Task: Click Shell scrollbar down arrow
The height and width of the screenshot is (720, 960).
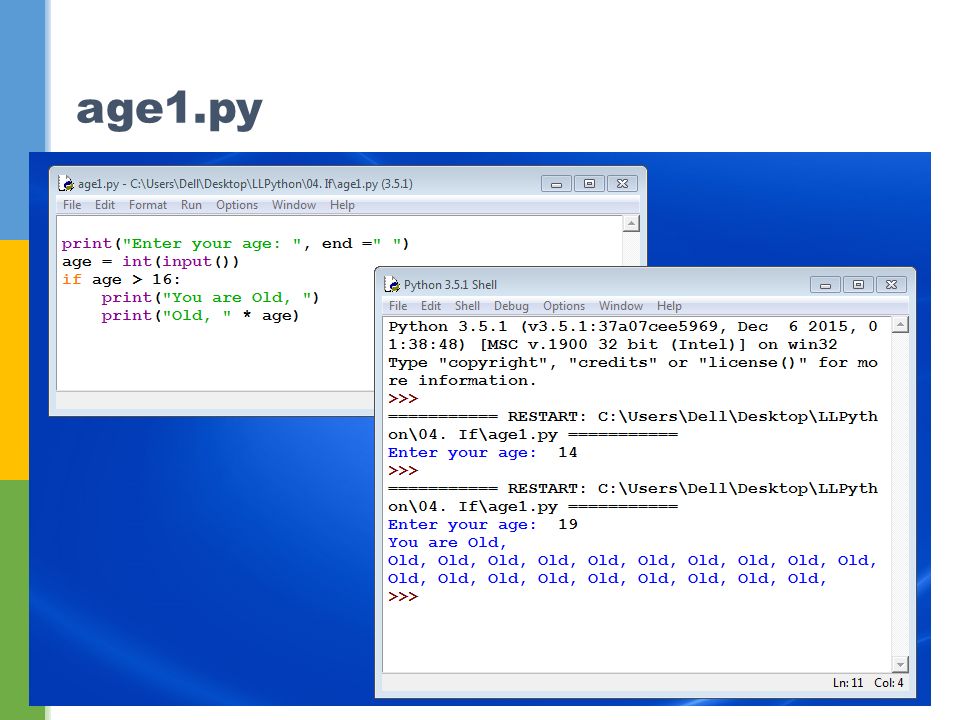Action: [x=900, y=664]
